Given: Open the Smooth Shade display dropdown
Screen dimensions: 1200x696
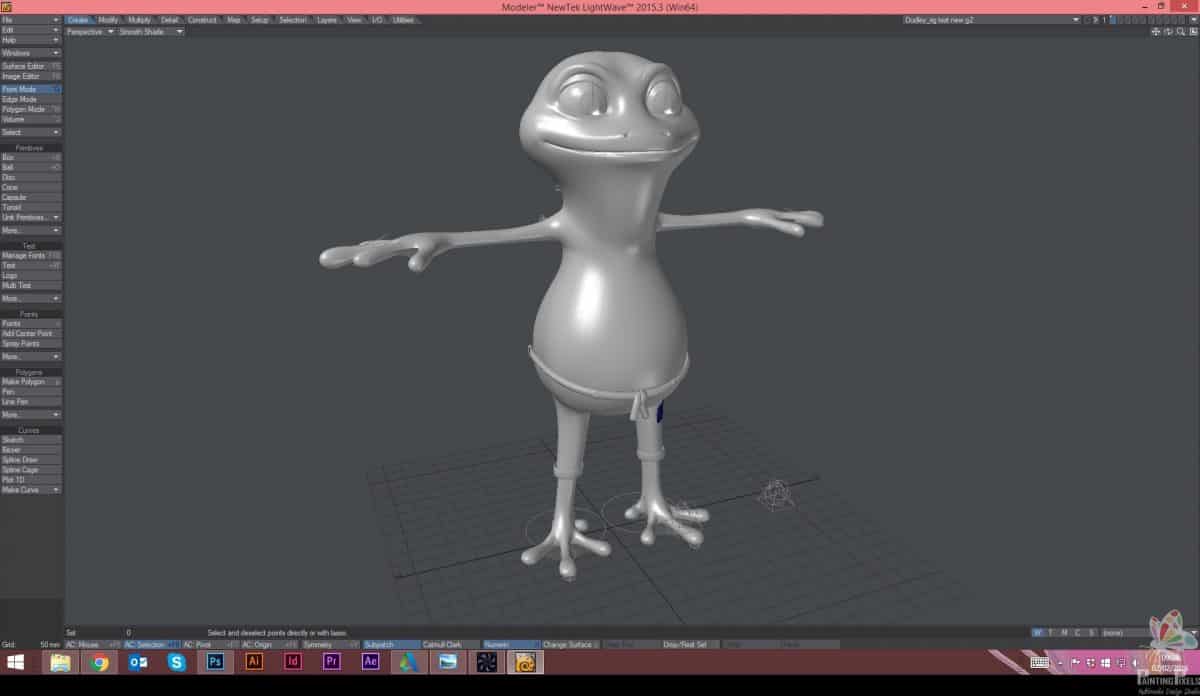Looking at the screenshot, I should tap(151, 32).
